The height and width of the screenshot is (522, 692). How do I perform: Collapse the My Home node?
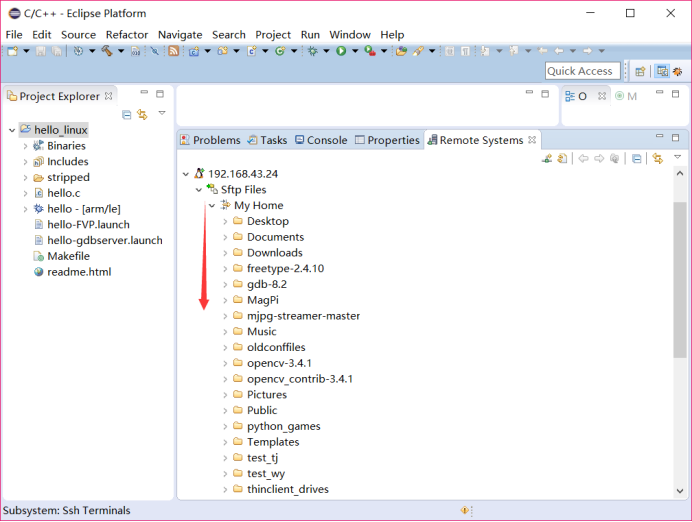[x=212, y=206]
